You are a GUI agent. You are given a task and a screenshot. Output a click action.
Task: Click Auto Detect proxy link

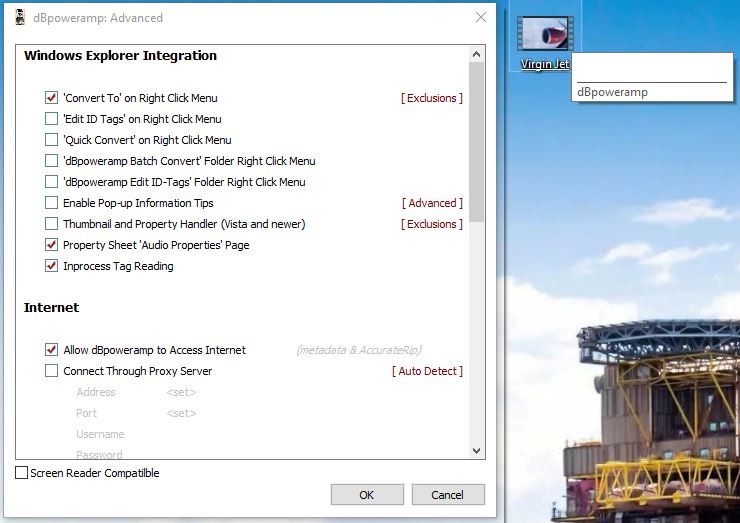click(x=427, y=371)
